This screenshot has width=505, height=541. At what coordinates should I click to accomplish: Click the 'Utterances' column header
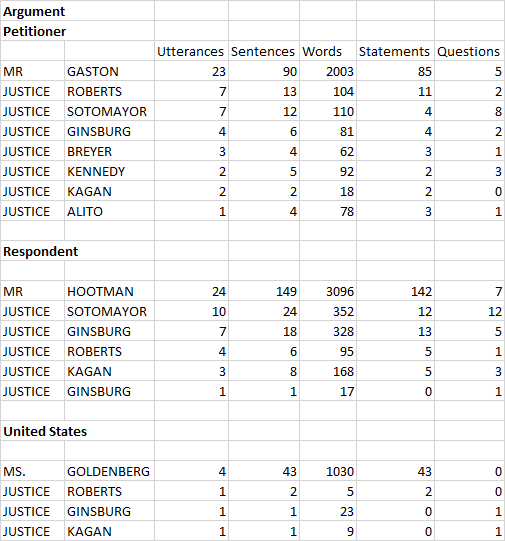click(190, 51)
